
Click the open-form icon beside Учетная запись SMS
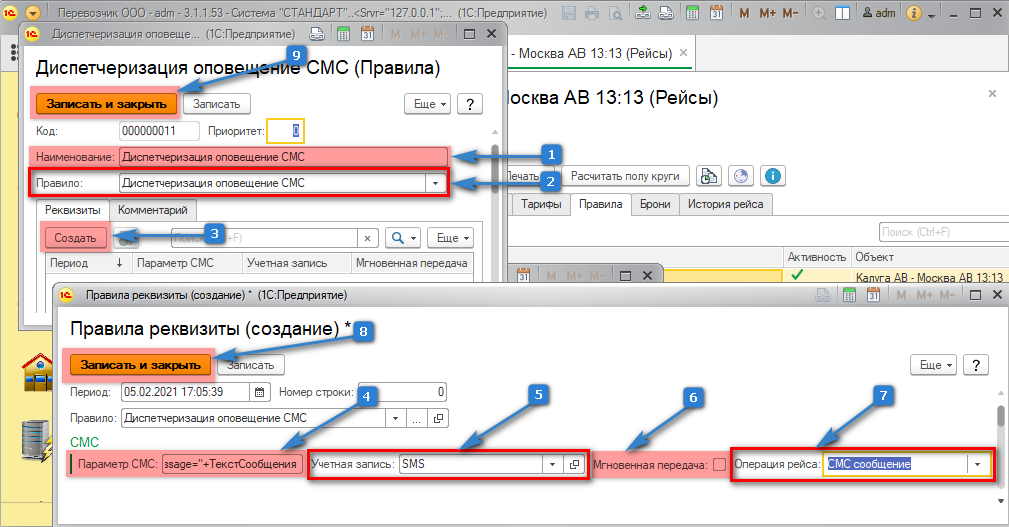(575, 464)
